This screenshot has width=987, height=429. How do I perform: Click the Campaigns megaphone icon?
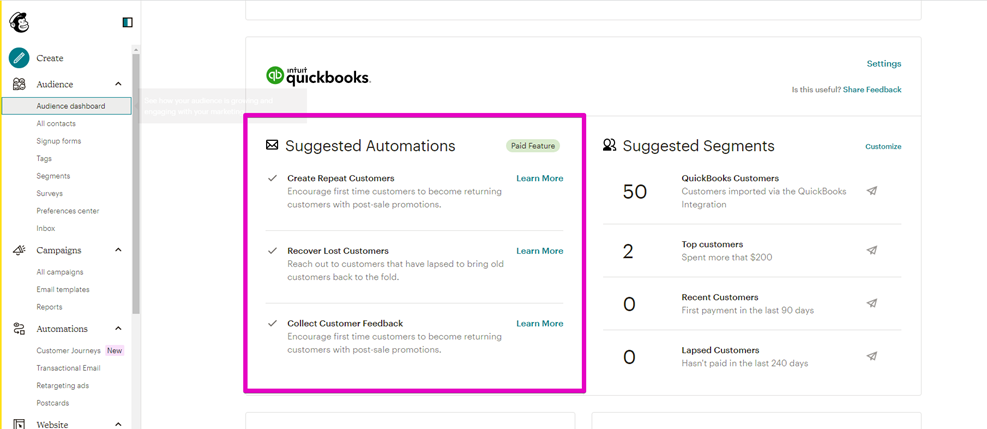click(19, 250)
